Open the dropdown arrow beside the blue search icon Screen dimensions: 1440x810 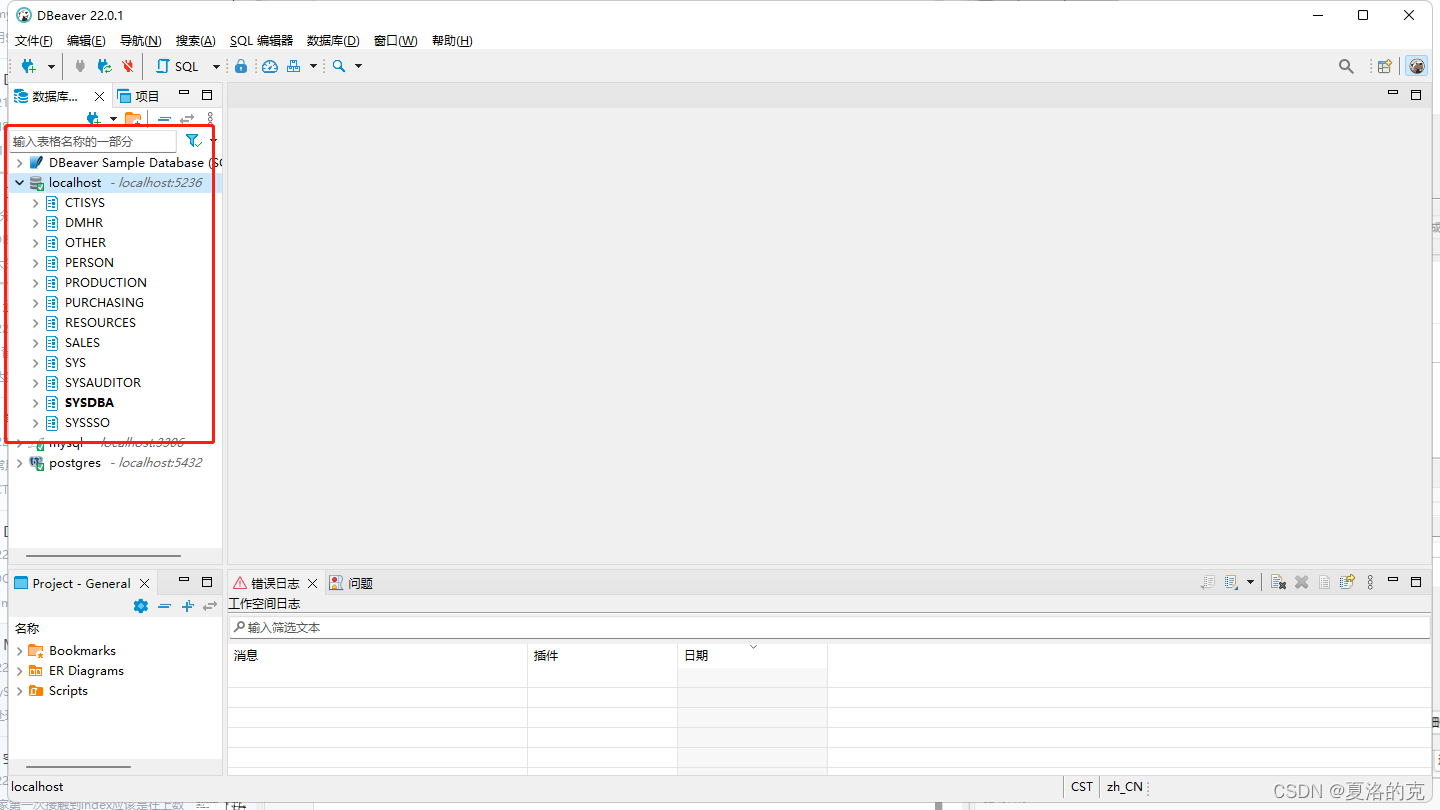(358, 67)
